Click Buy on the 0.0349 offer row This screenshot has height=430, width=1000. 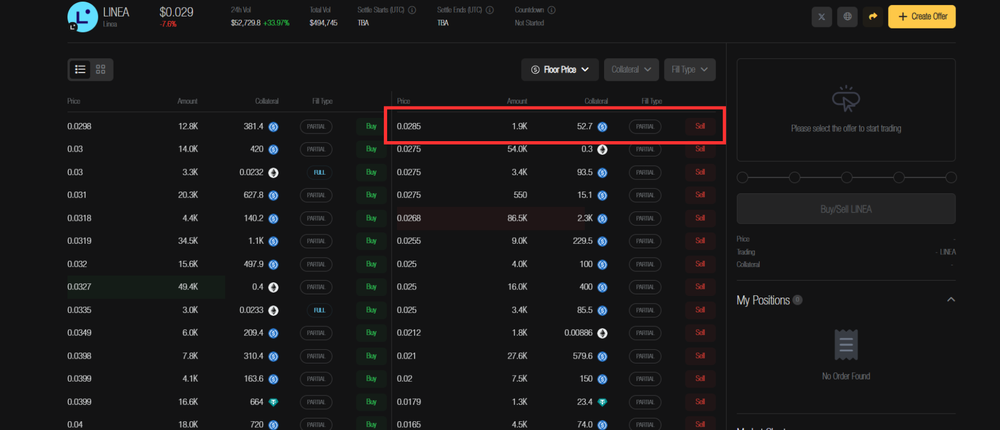pos(371,333)
